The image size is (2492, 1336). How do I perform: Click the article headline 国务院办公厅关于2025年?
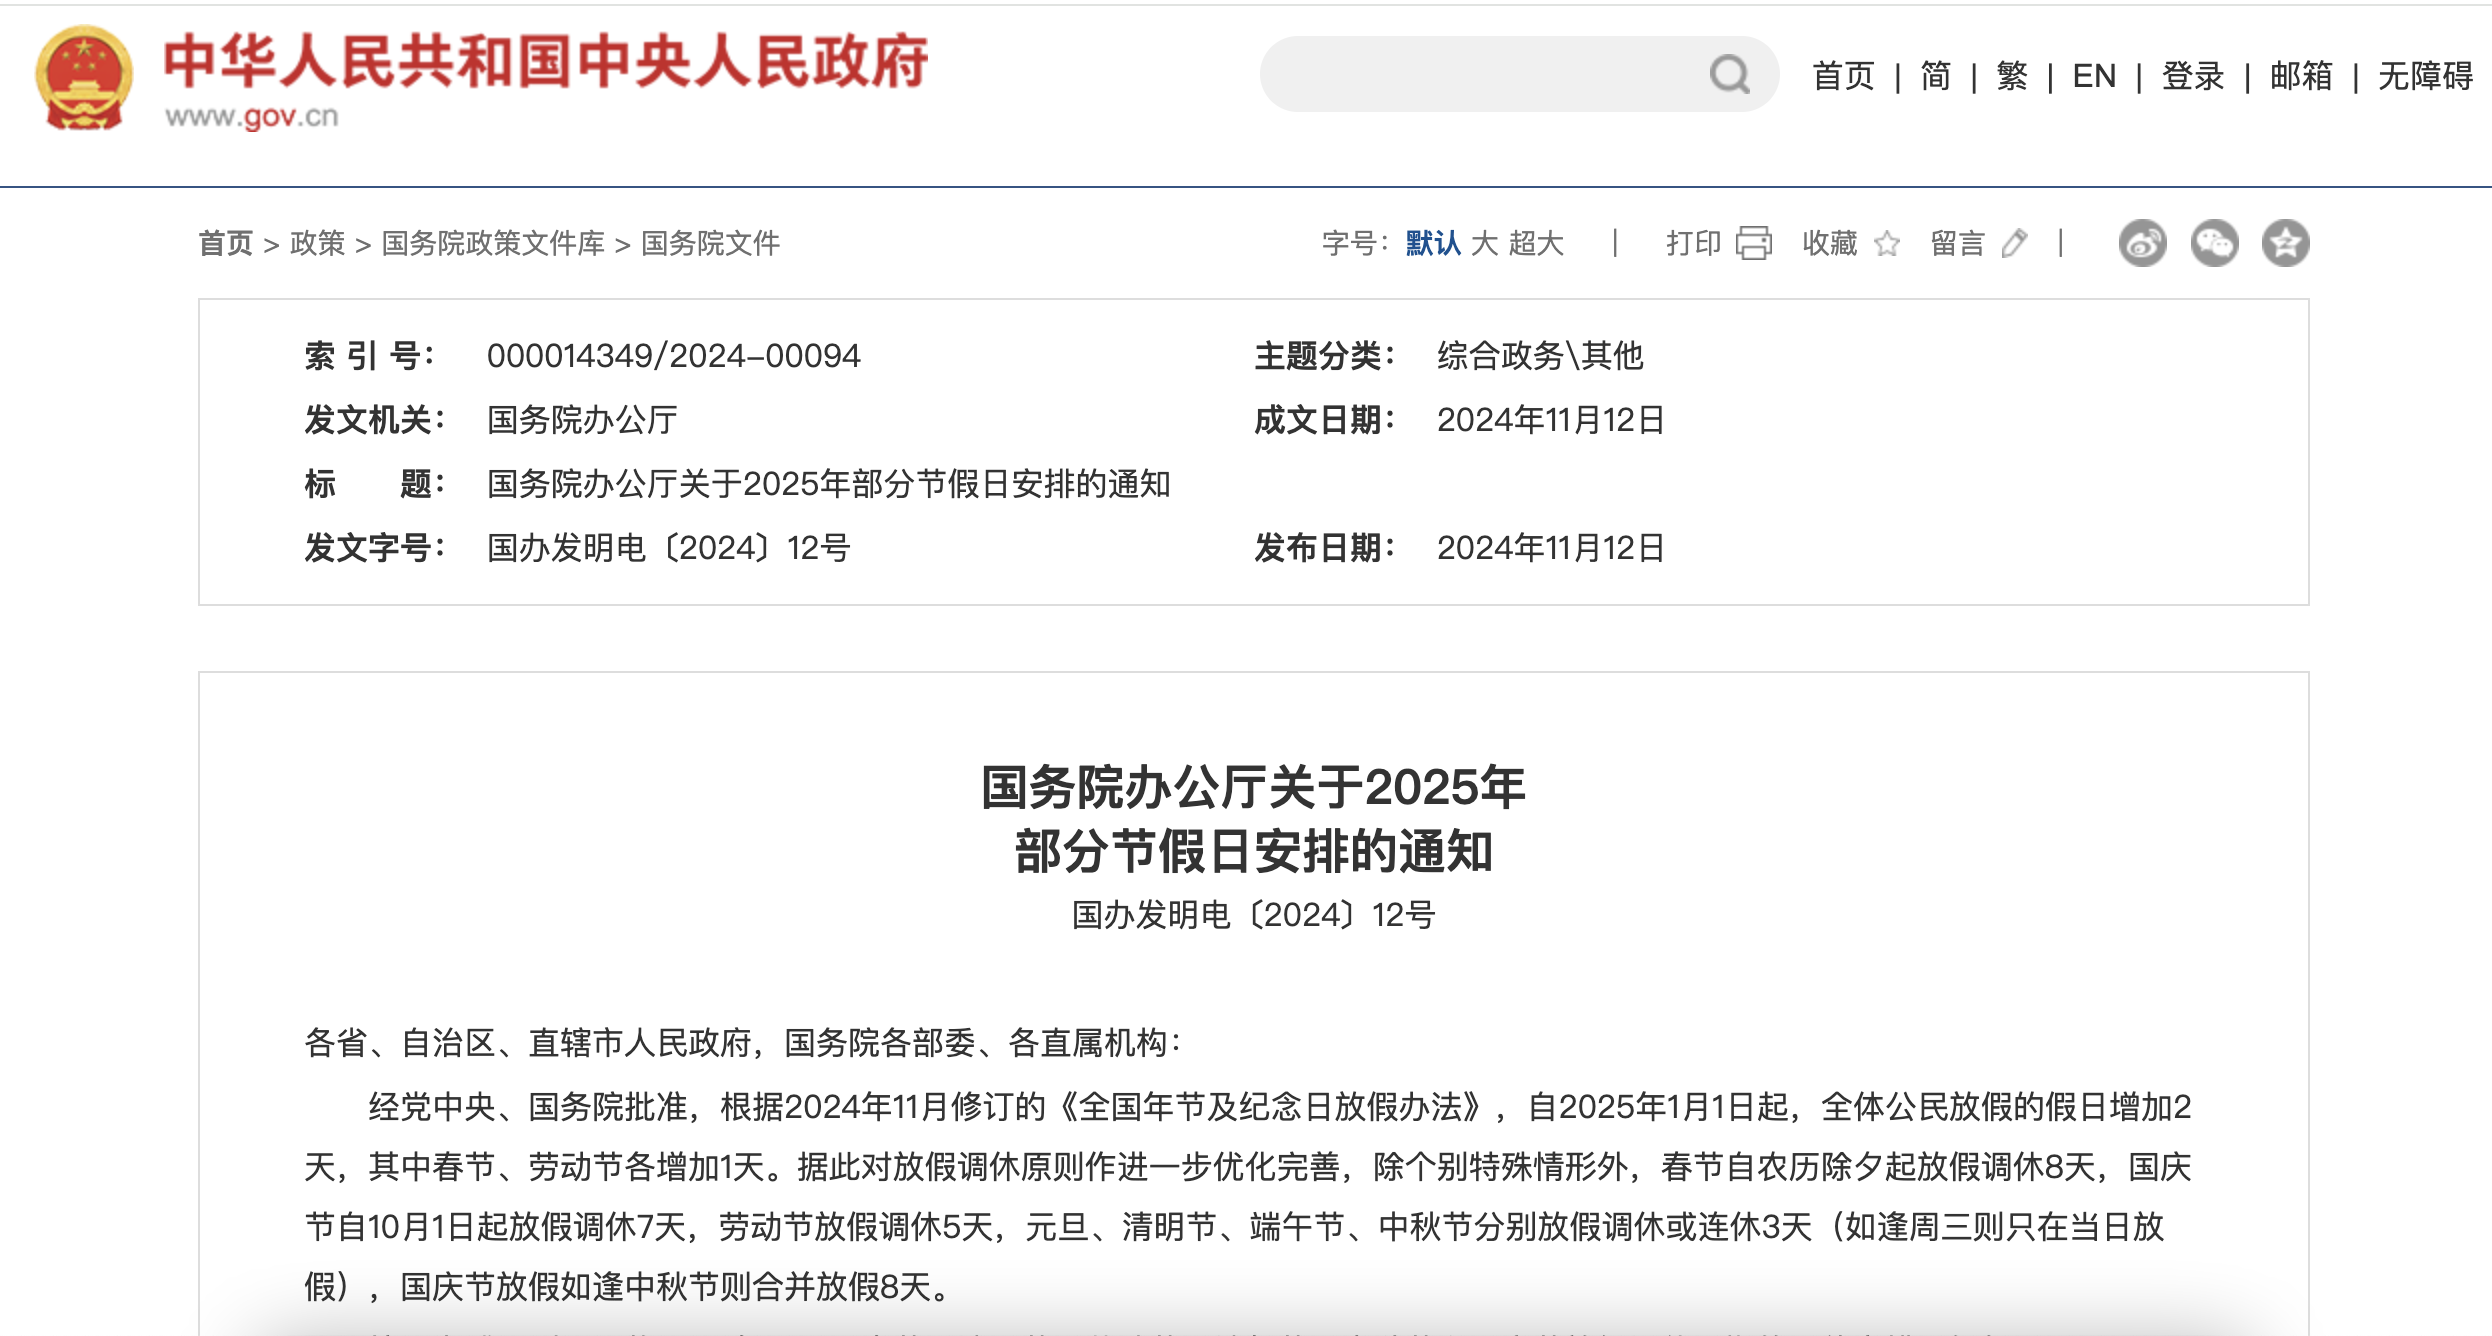point(1253,787)
